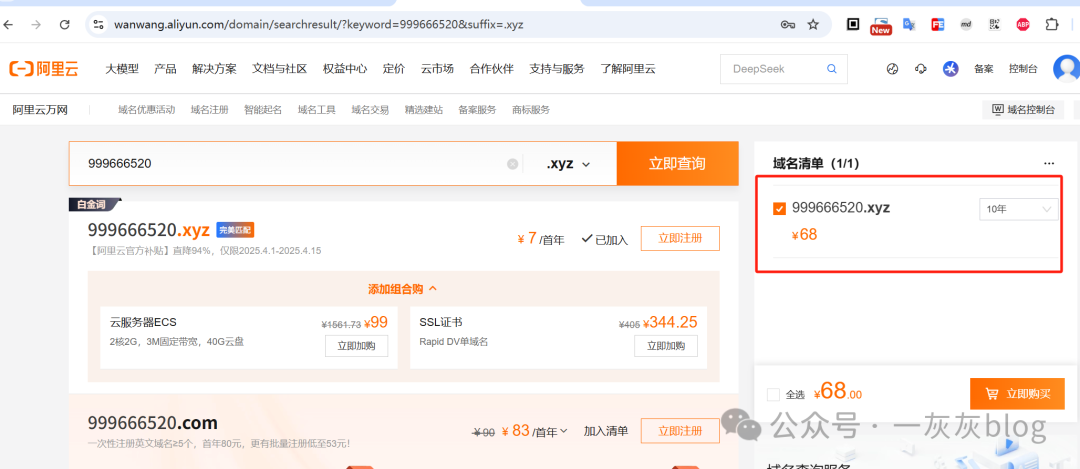Open the 云市场 menu
1080x469 pixels.
pos(437,69)
